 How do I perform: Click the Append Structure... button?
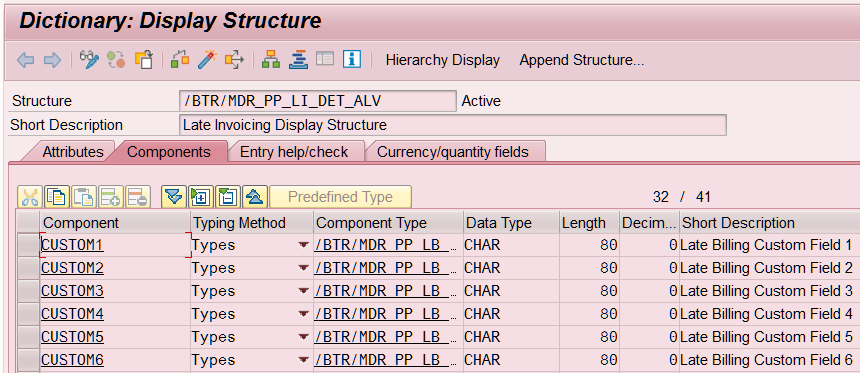pos(581,60)
